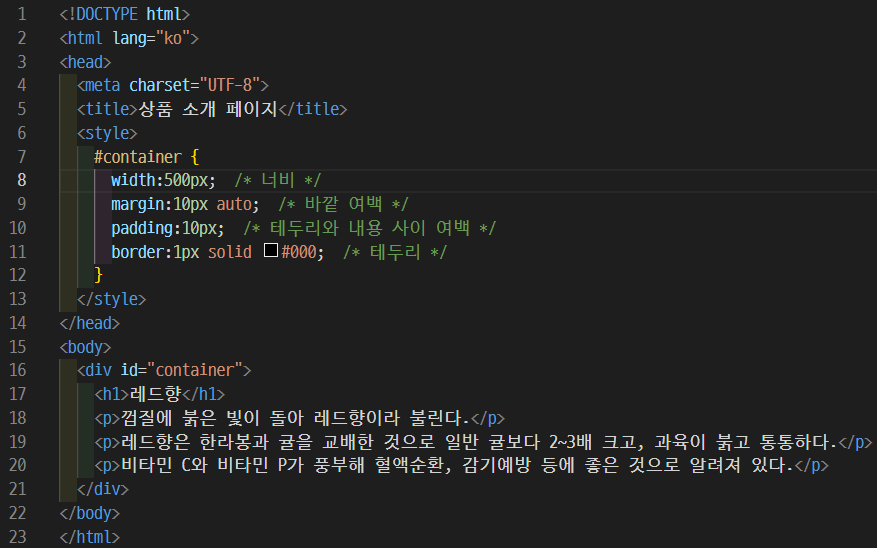
Task: Click line number 16 in the gutter
Action: (x=17, y=370)
